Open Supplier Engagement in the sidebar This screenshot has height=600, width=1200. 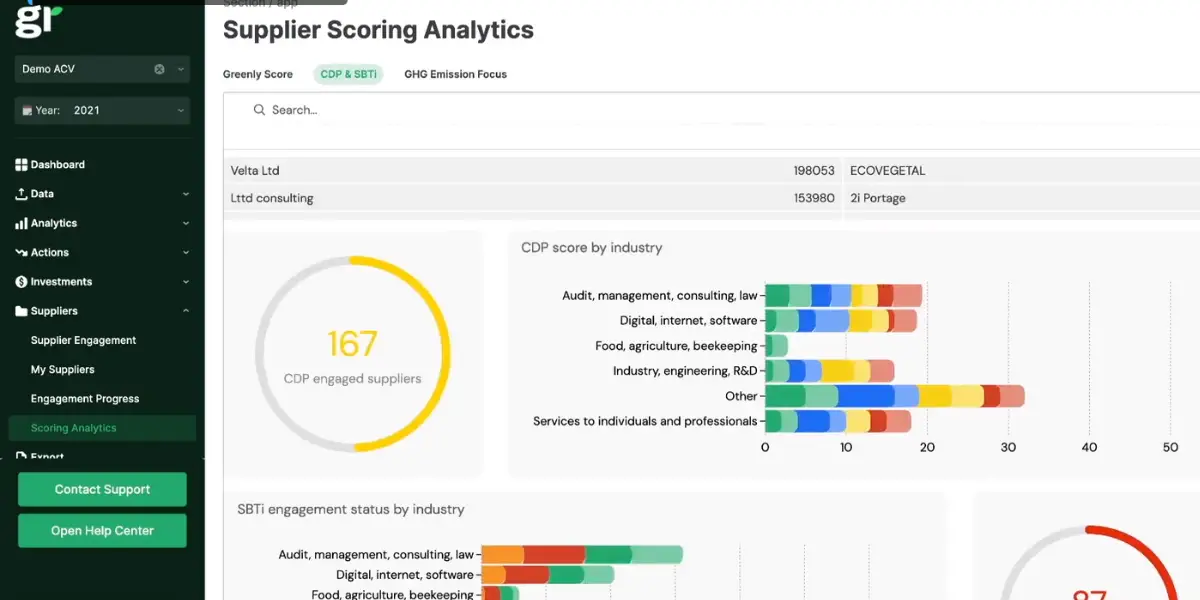(x=83, y=340)
